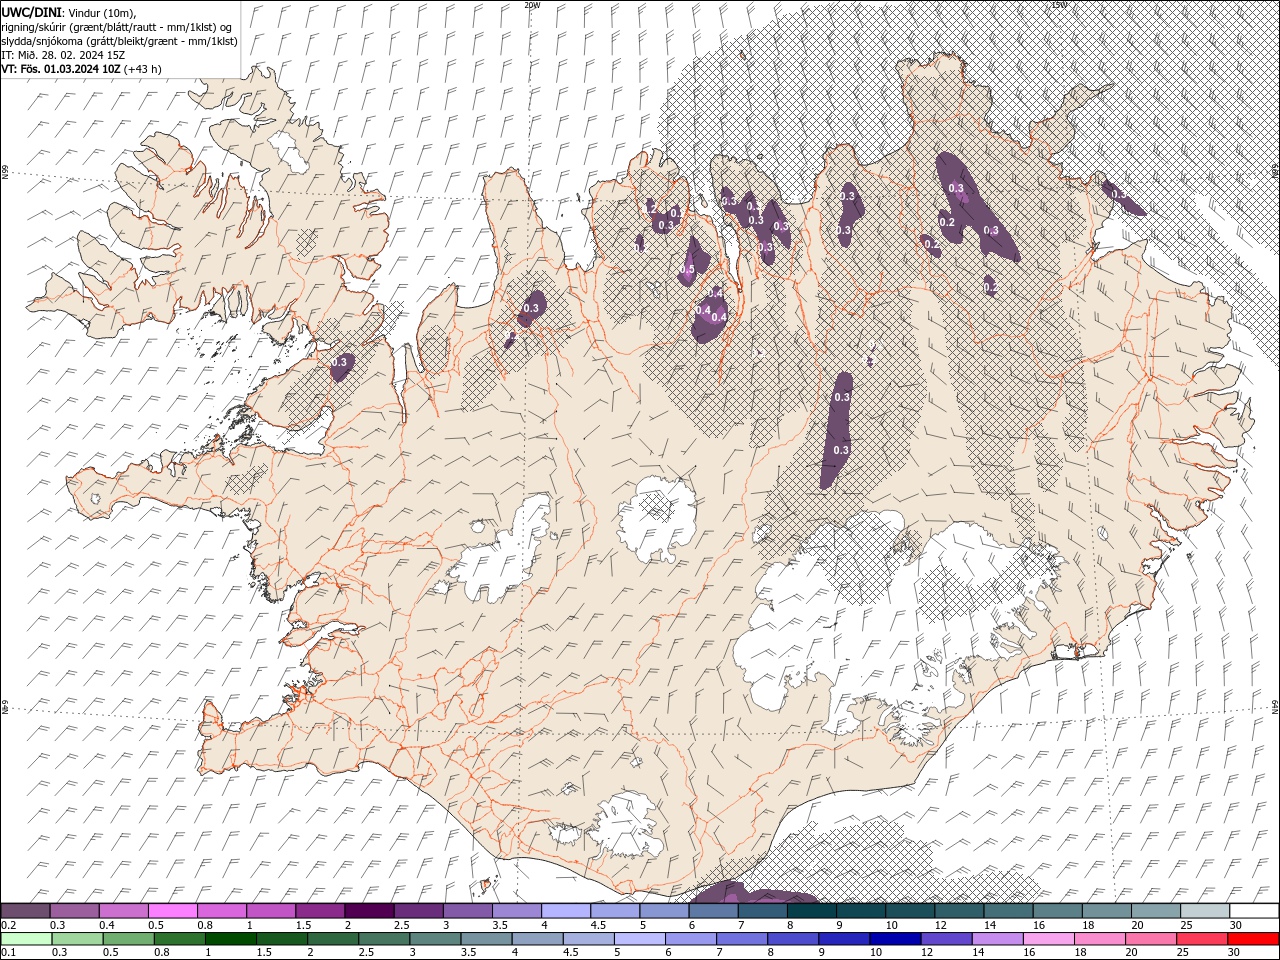Image resolution: width=1280 pixels, height=960 pixels.
Task: Select lower legend row's pale periwinkle swatch at 5
Action: (x=639, y=939)
